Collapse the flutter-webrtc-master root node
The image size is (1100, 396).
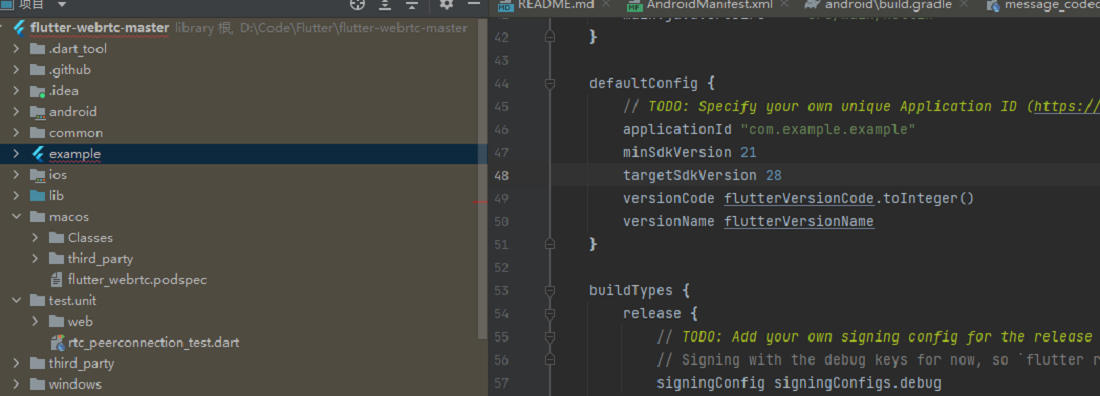(x=5, y=29)
